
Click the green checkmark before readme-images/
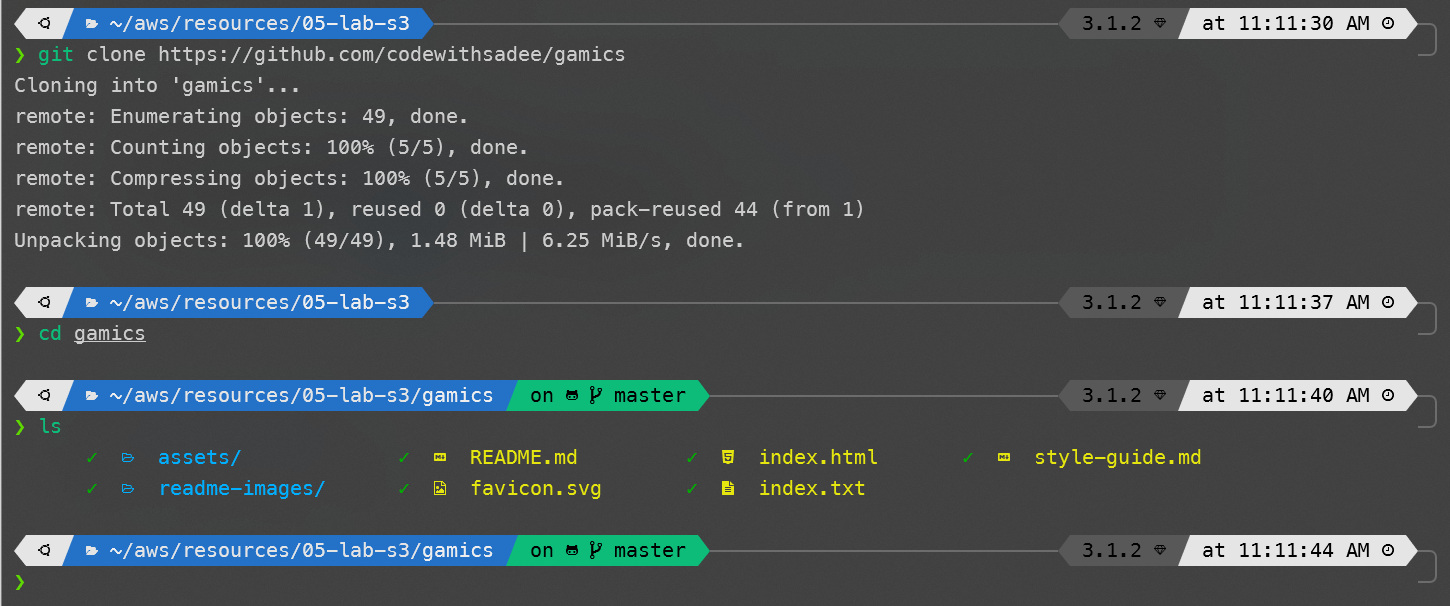tap(92, 489)
